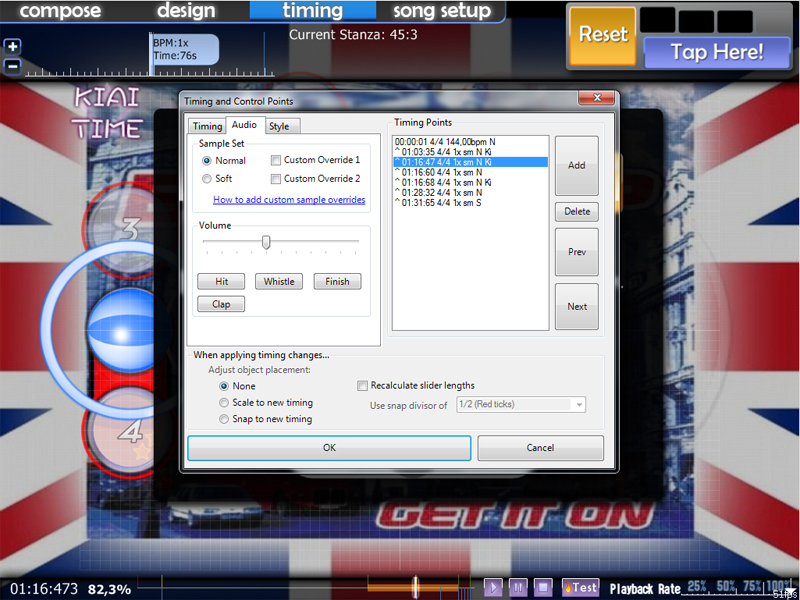
Task: Switch to the Audio tab in dialog
Action: (x=244, y=124)
